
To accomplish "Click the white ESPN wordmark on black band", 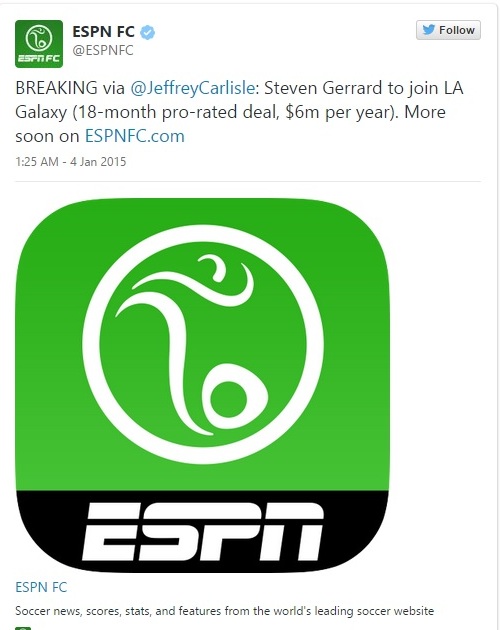I will [x=203, y=532].
